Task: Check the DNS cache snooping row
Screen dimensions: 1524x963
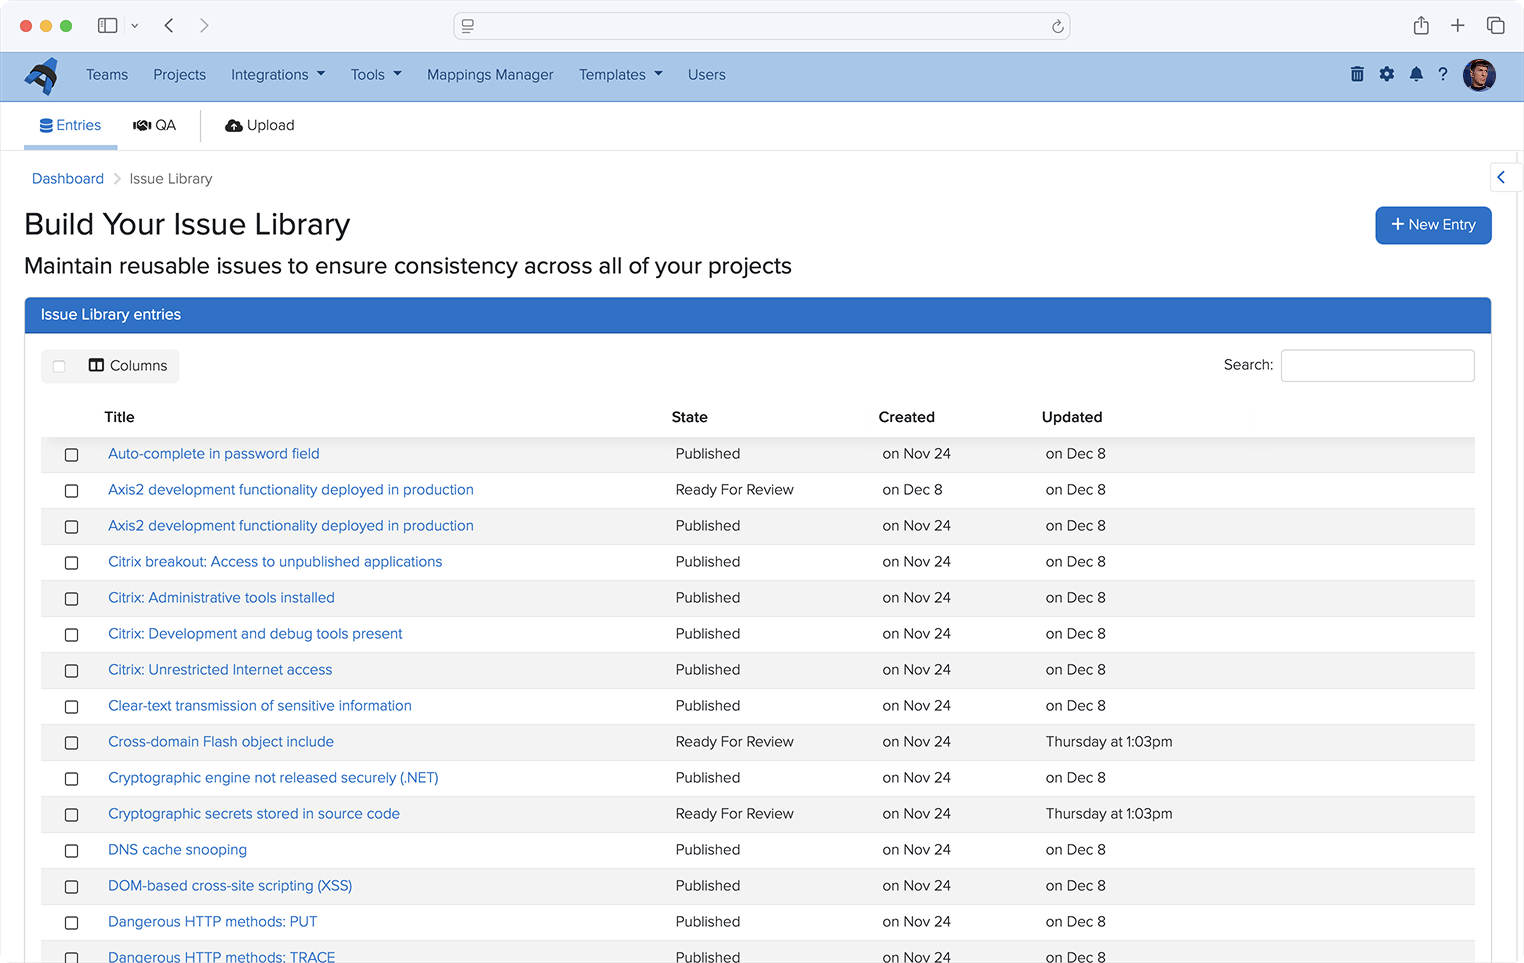Action: [x=72, y=851]
